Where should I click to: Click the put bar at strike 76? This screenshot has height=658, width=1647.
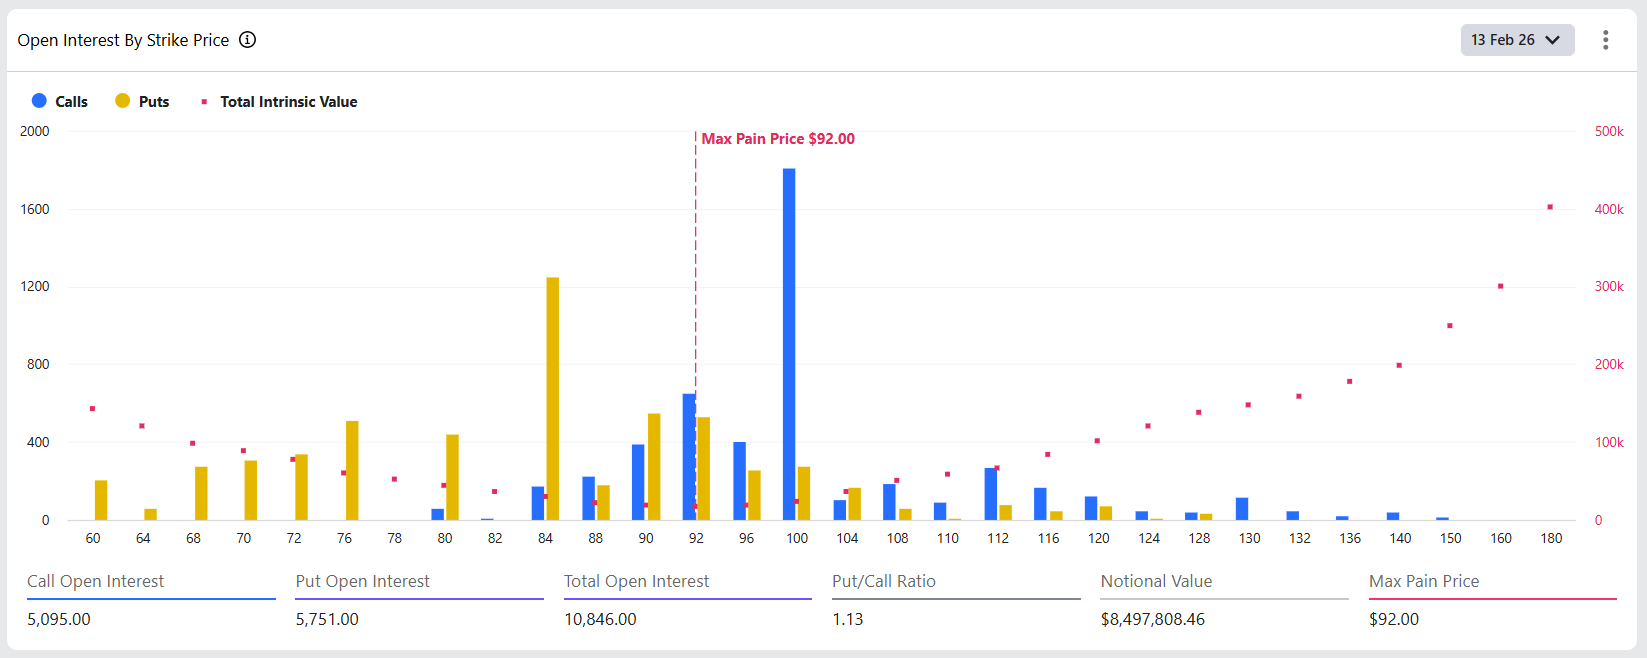(x=352, y=470)
